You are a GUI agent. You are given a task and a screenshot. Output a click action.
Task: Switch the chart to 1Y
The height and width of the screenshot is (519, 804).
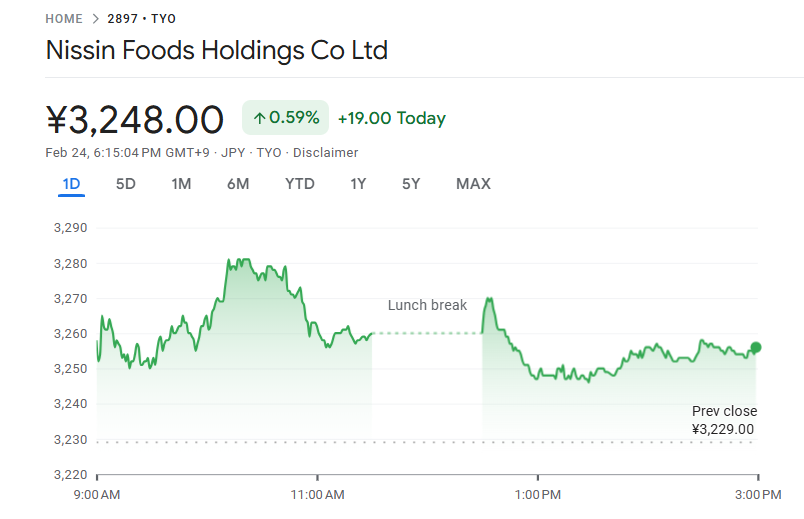358,184
